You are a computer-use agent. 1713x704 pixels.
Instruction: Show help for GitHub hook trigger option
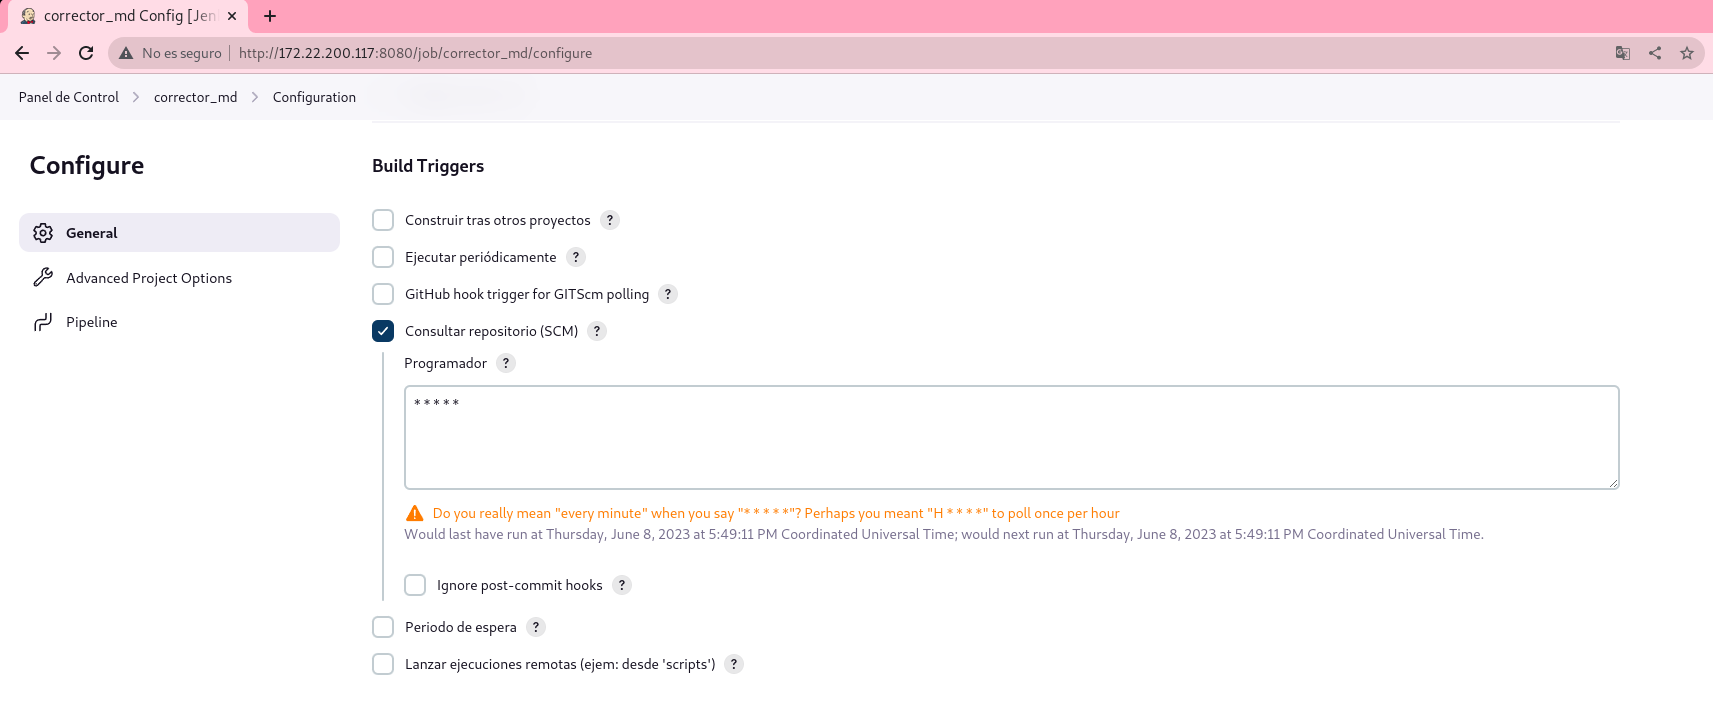[x=668, y=294]
